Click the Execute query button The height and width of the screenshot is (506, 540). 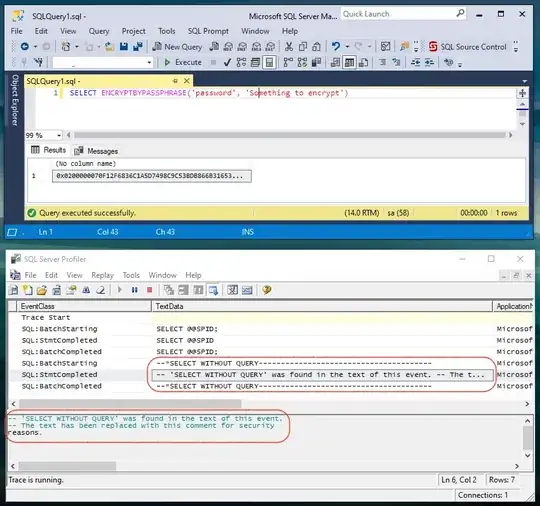click(x=183, y=62)
